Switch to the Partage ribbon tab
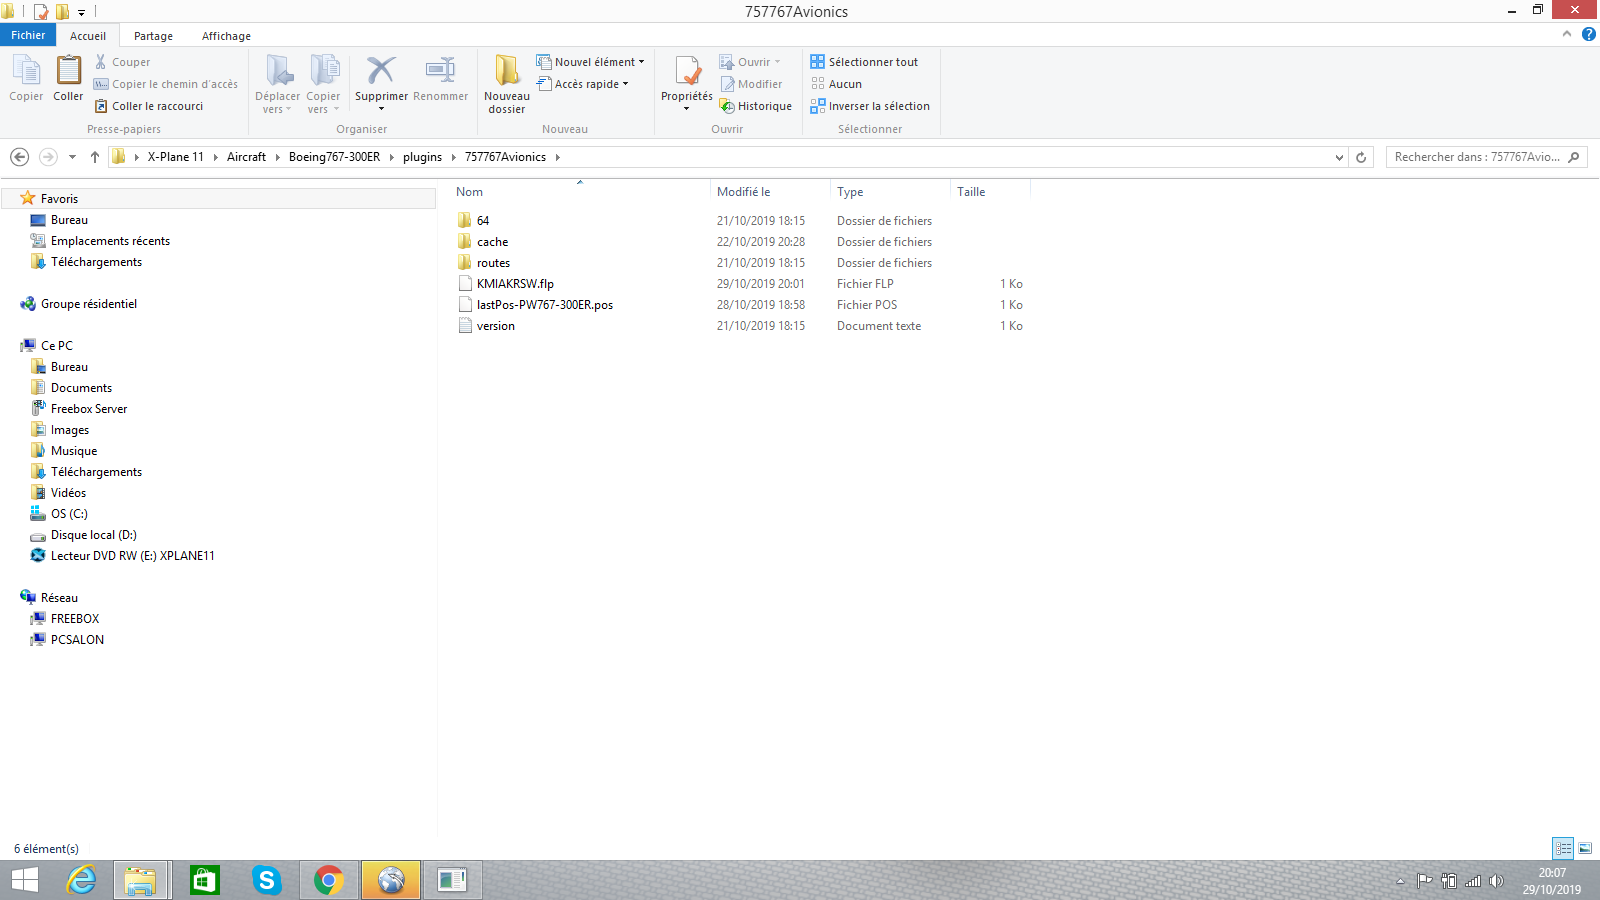The width and height of the screenshot is (1600, 900). [x=153, y=36]
